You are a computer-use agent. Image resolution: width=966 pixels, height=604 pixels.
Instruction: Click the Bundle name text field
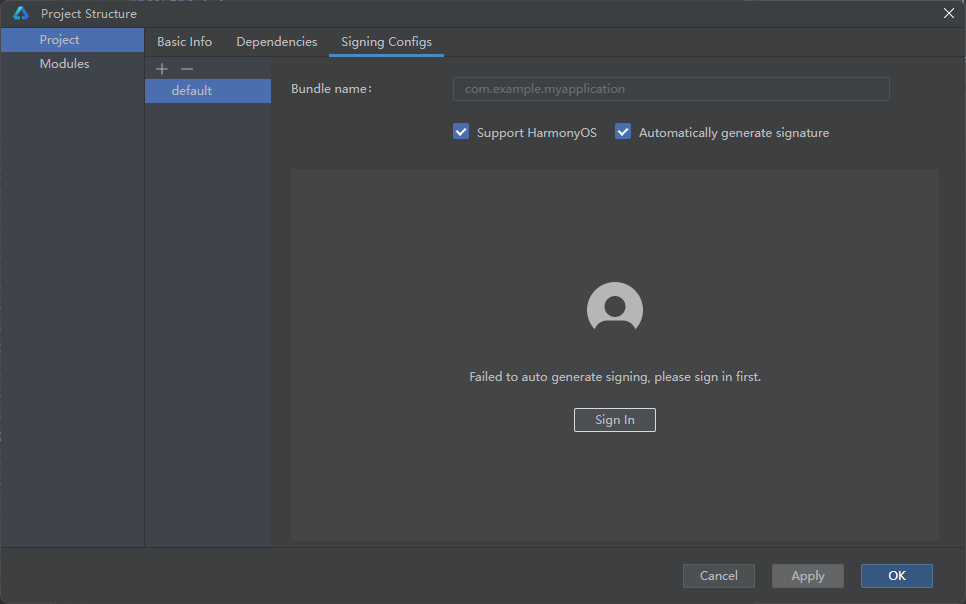671,89
